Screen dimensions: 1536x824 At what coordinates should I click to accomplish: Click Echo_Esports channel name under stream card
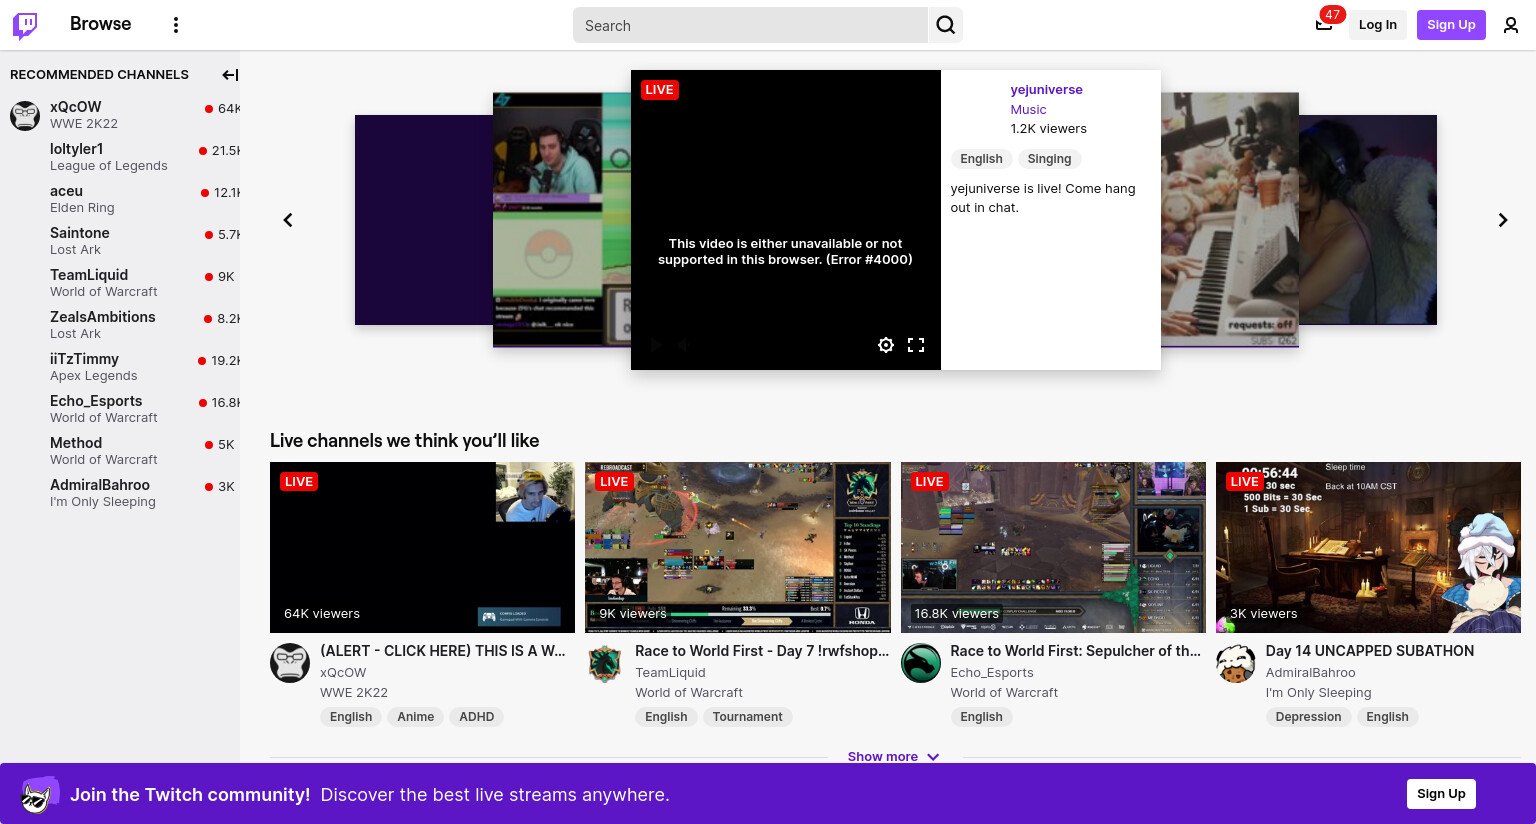point(992,673)
